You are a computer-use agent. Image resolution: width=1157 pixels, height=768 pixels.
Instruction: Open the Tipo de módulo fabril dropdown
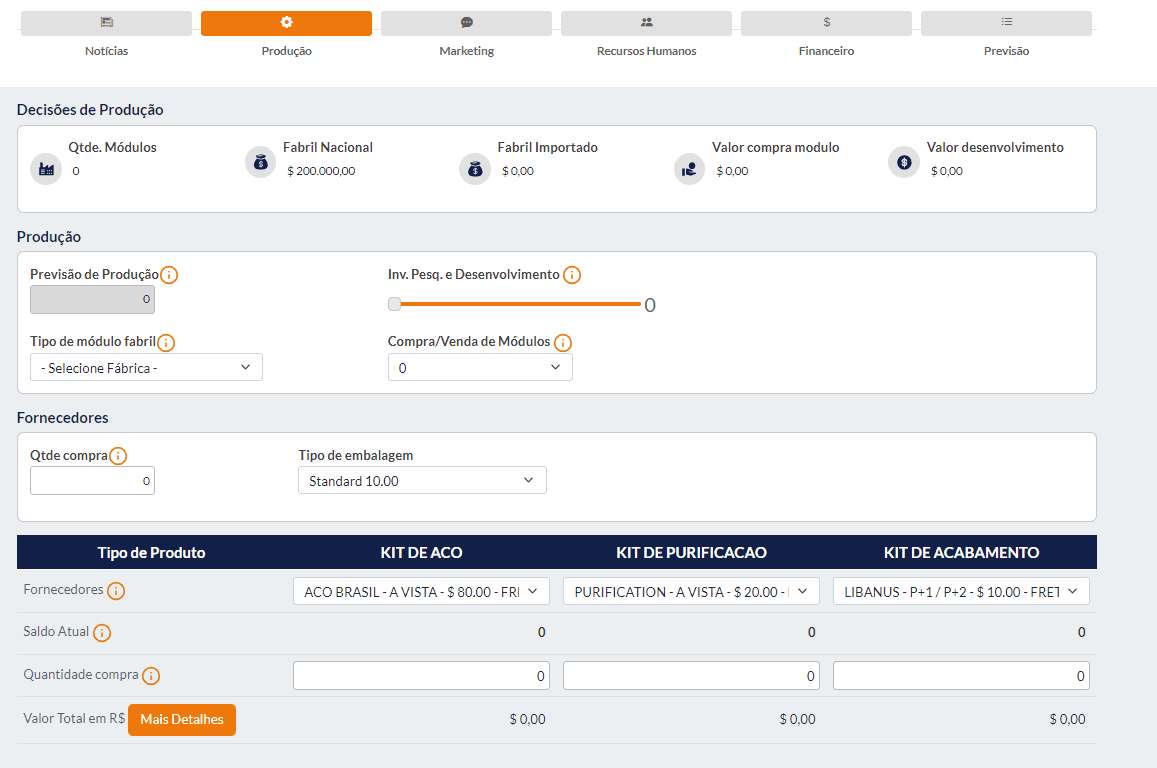[146, 368]
